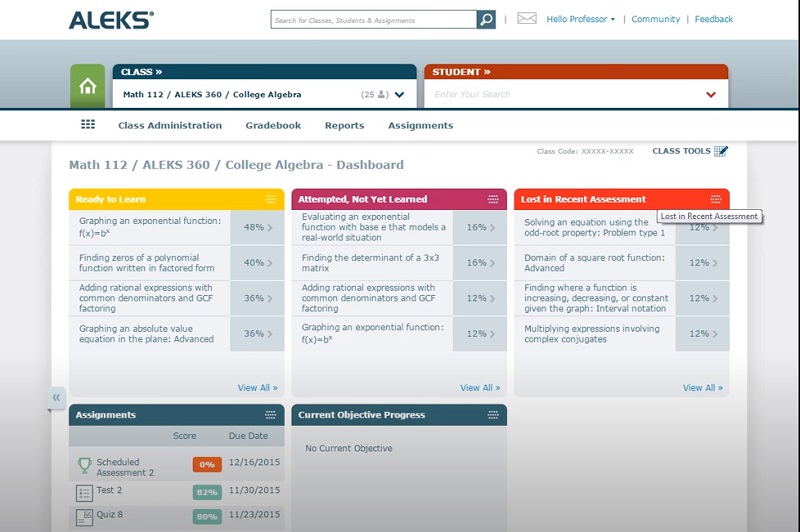800x532 pixels.
Task: Click the 82% score badge for Test 2
Action: click(x=207, y=492)
